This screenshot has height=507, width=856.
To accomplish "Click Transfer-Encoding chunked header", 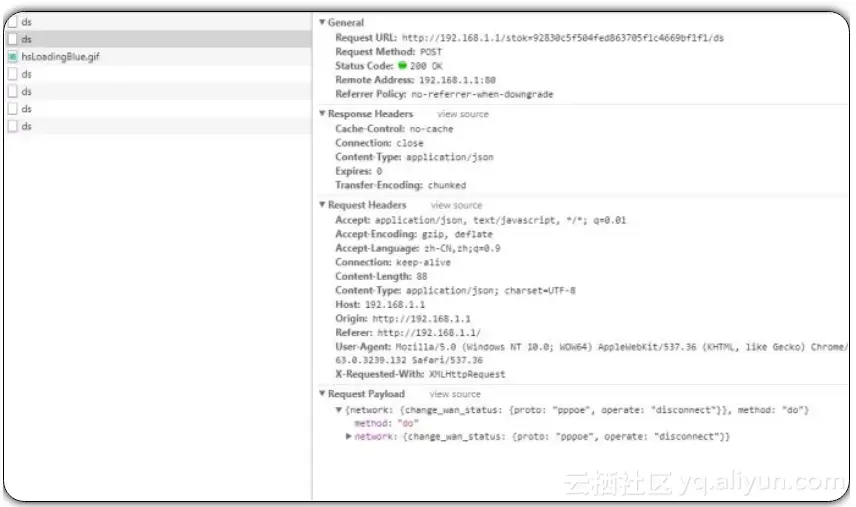I will tap(401, 185).
